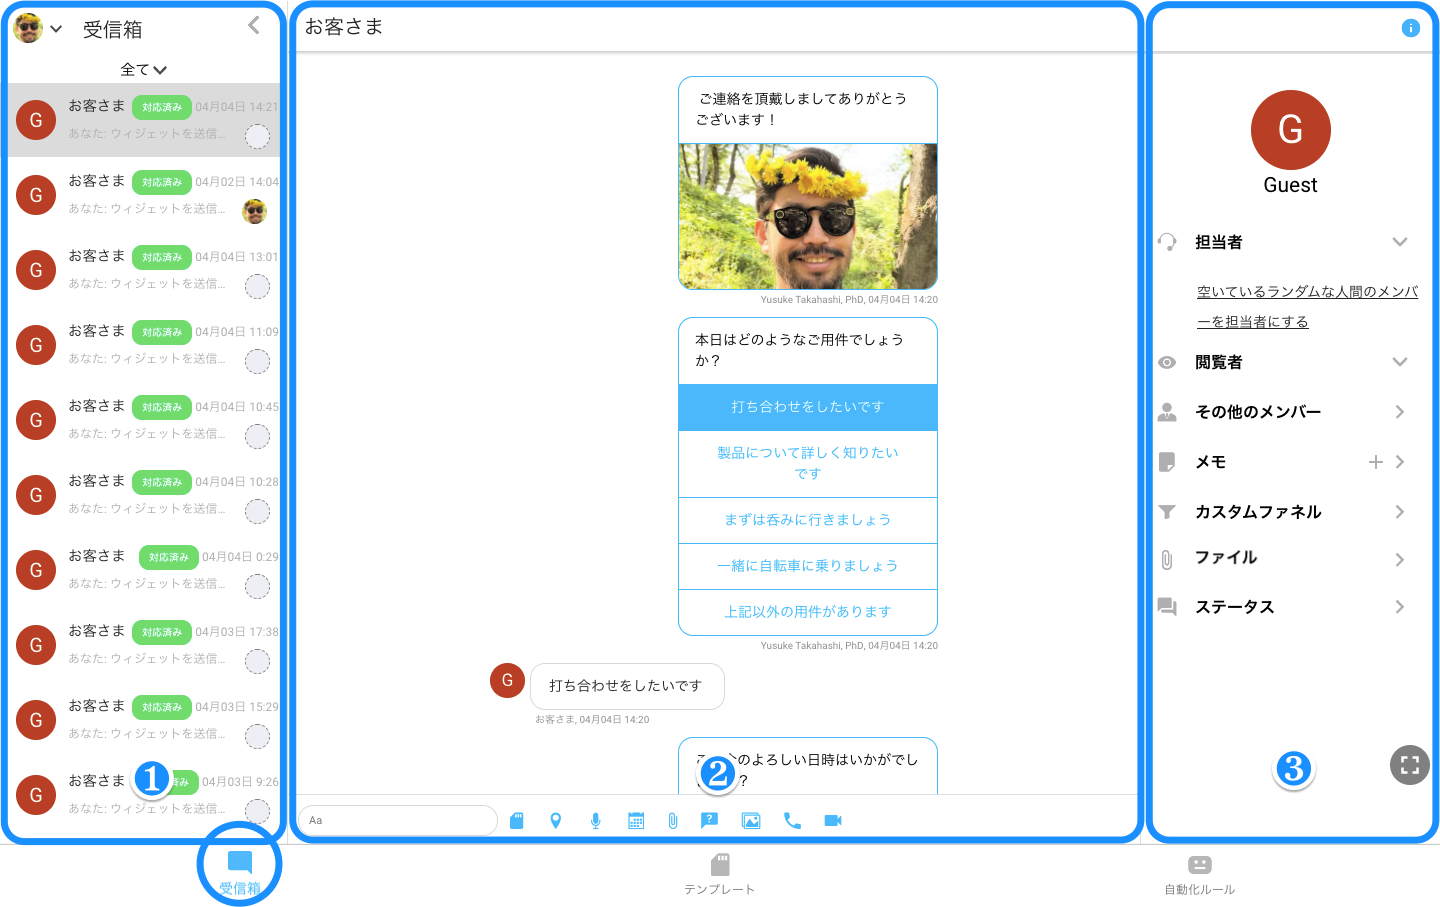The width and height of the screenshot is (1440, 907).
Task: Collapse the inbox list with the back chevron
Action: point(254,25)
